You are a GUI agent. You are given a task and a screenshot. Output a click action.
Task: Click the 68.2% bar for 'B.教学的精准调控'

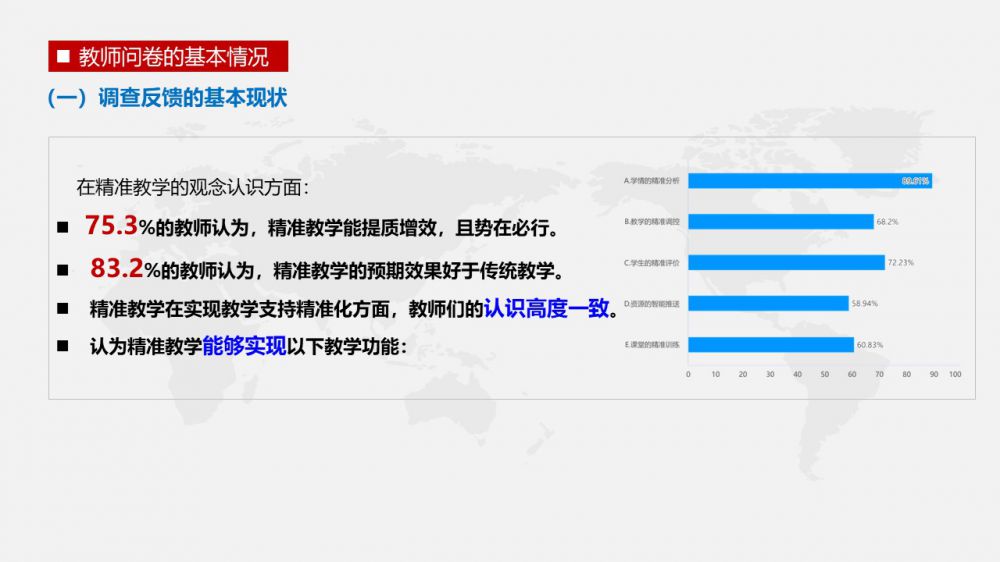(x=780, y=222)
